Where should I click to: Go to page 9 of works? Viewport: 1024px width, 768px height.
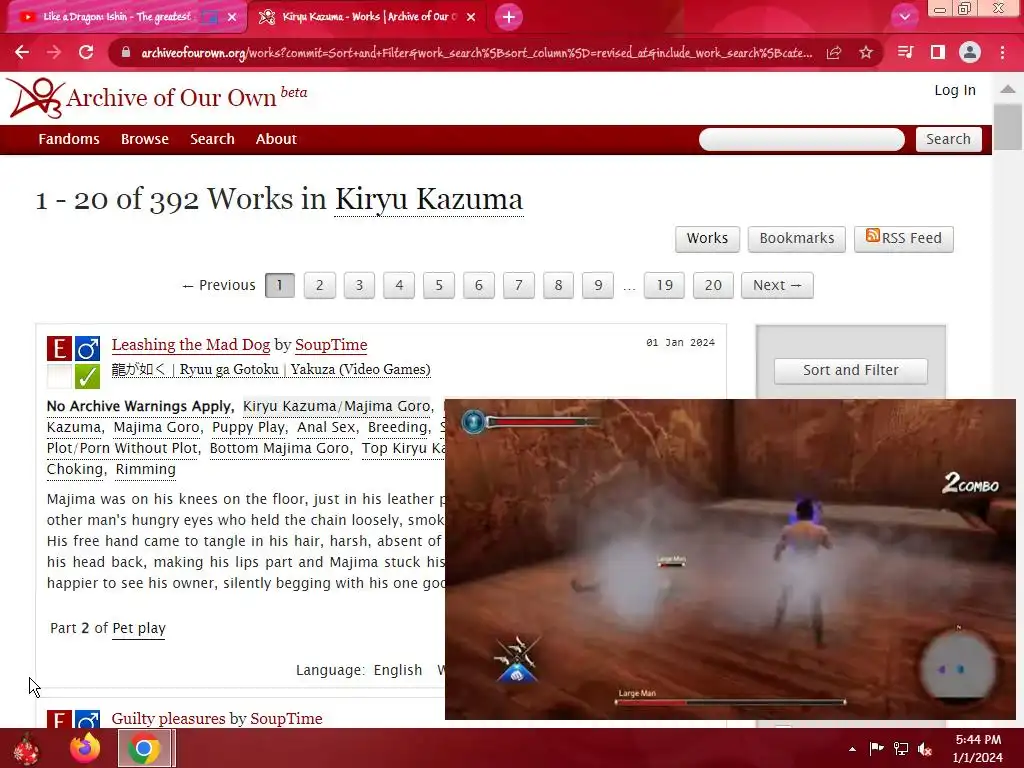(598, 285)
